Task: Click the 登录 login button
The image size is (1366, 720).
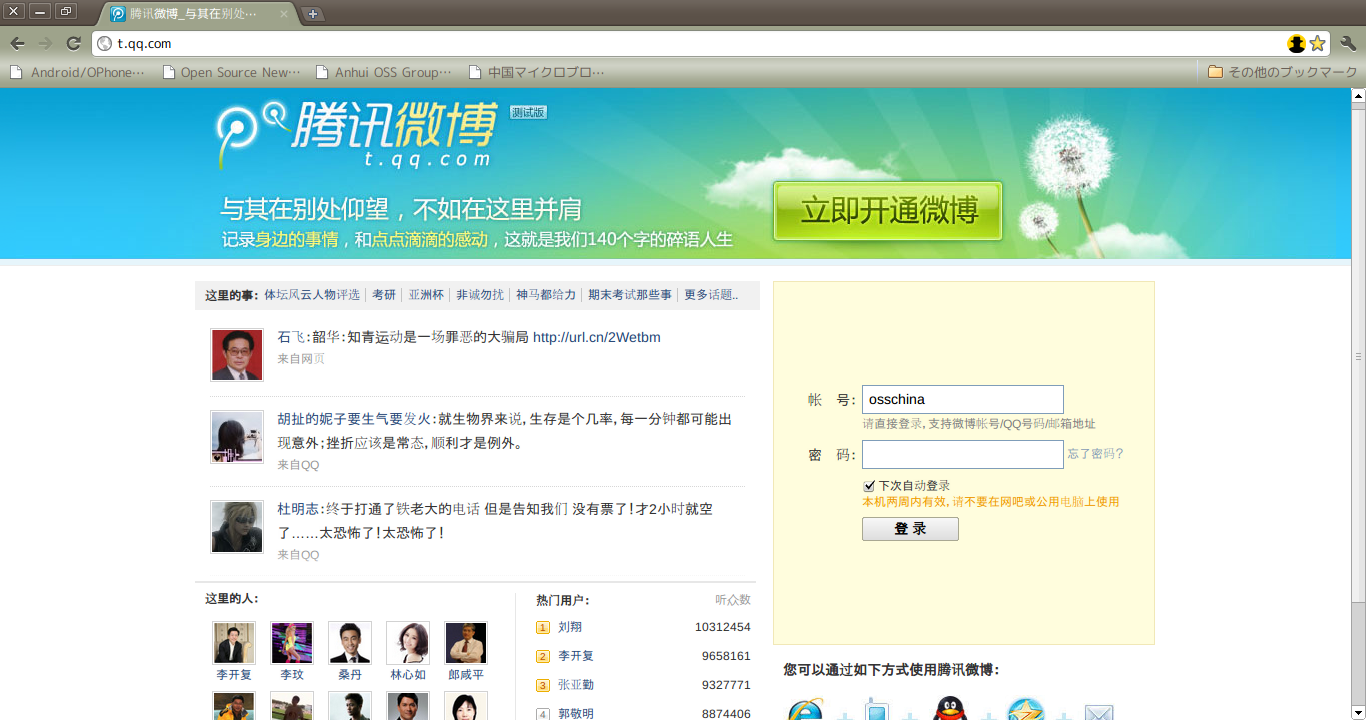Action: click(x=910, y=529)
